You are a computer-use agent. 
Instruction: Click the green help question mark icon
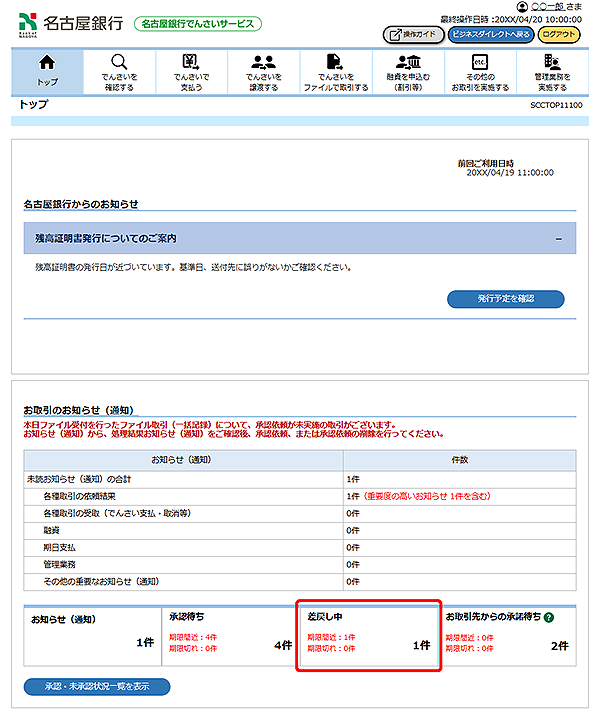(549, 617)
